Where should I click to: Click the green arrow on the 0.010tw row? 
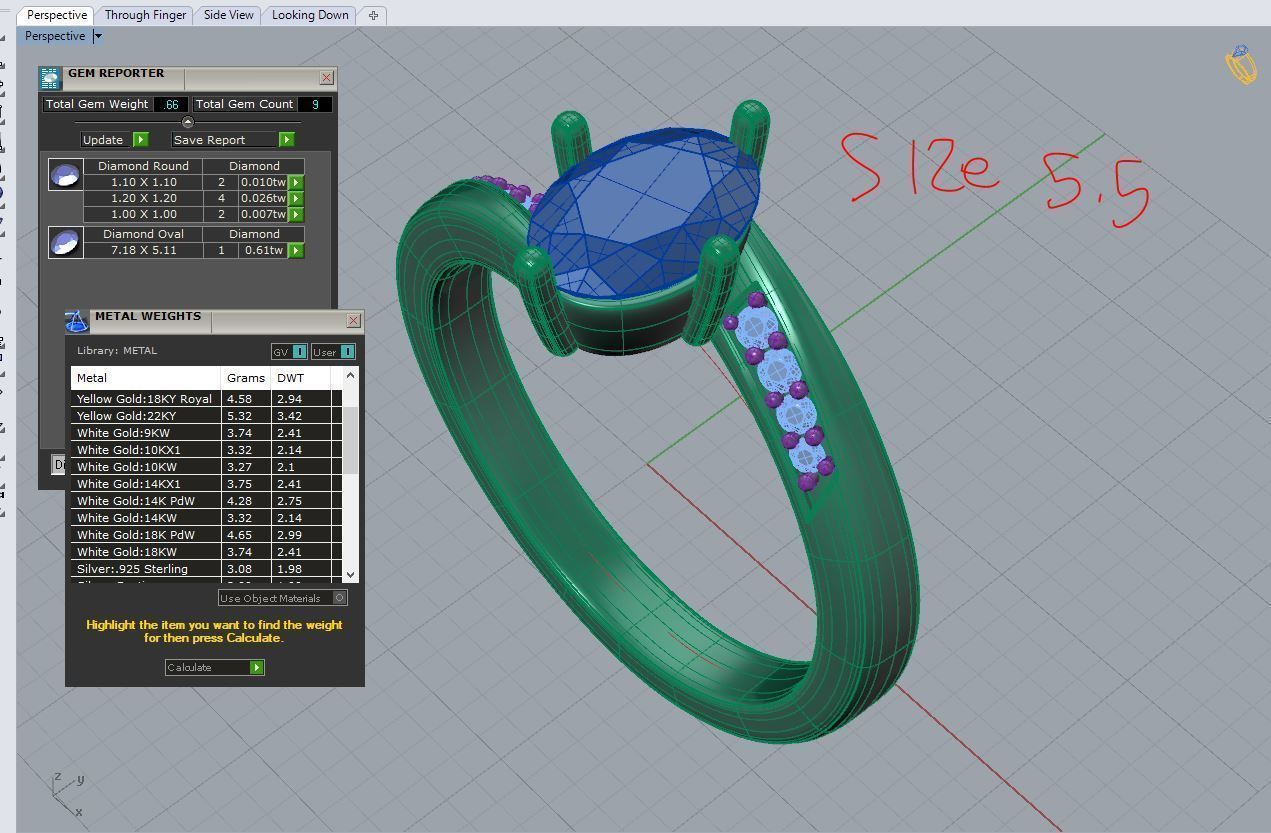click(x=296, y=183)
